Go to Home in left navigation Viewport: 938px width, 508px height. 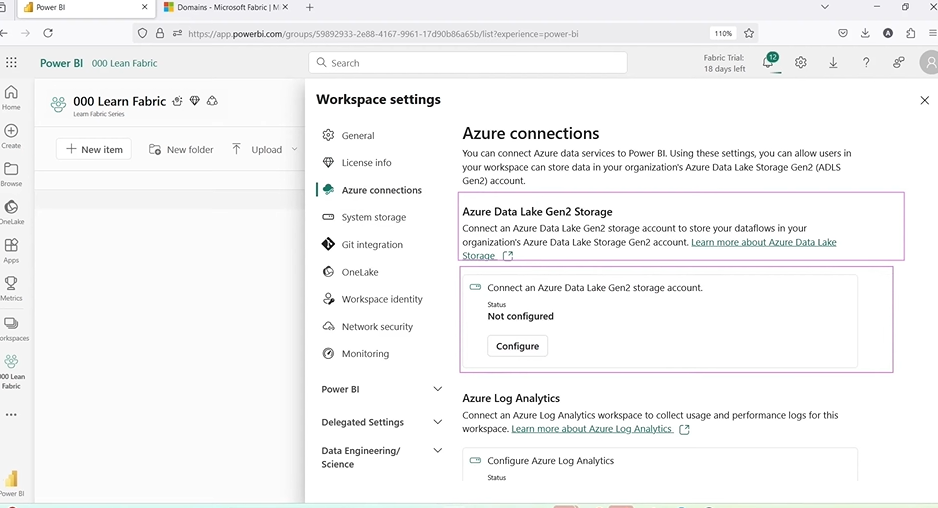(11, 98)
